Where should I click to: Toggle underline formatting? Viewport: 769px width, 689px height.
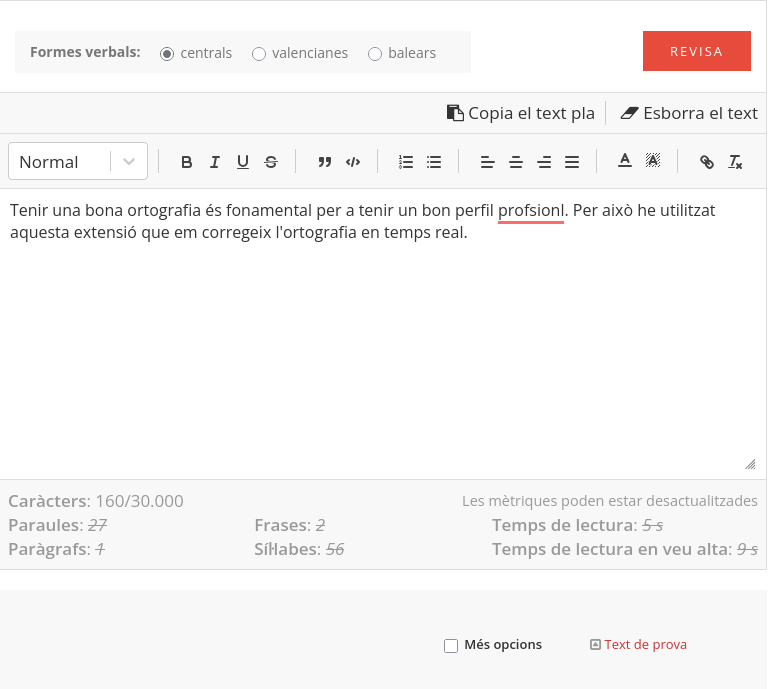pyautogui.click(x=242, y=162)
